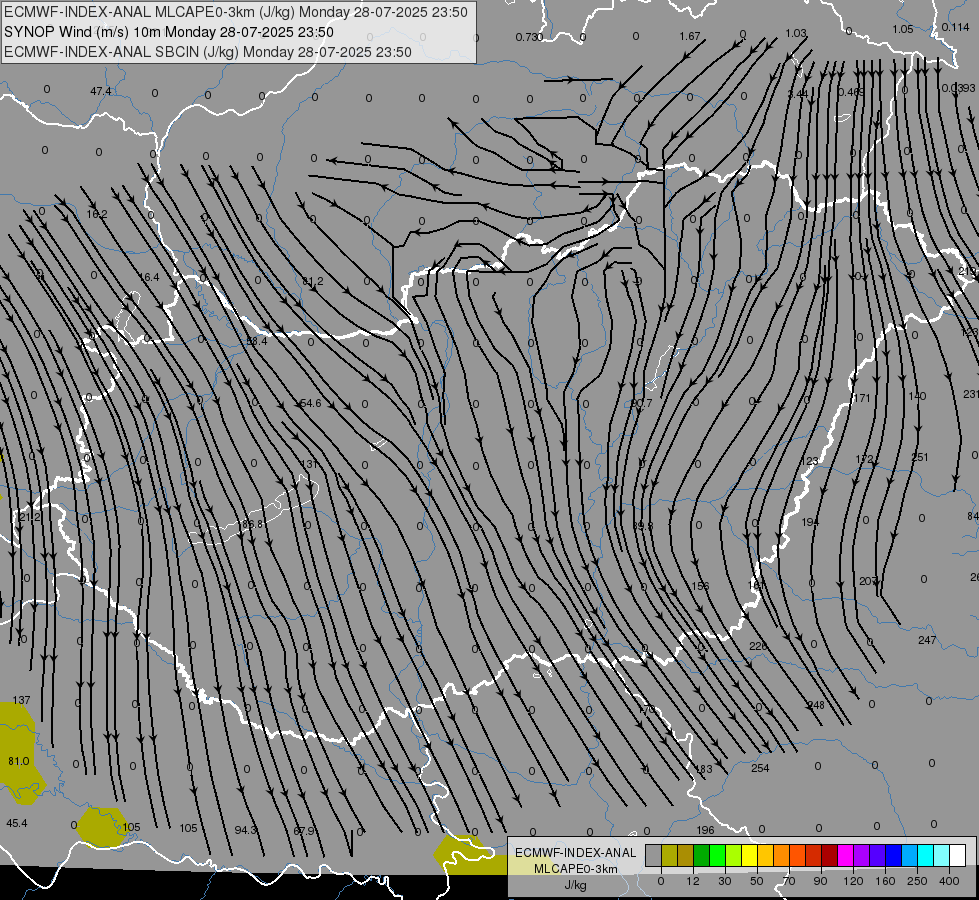979x900 pixels.
Task: Click the map value 0.469
Action: click(852, 92)
